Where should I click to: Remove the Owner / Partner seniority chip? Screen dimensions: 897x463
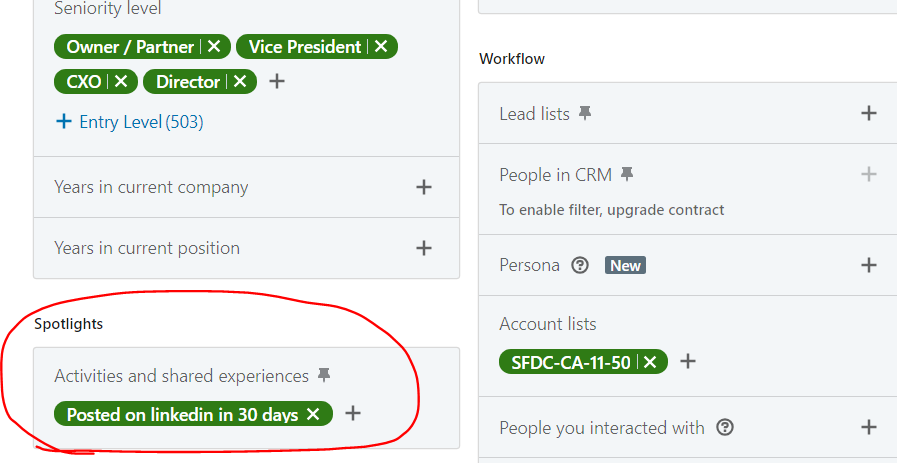click(x=214, y=46)
